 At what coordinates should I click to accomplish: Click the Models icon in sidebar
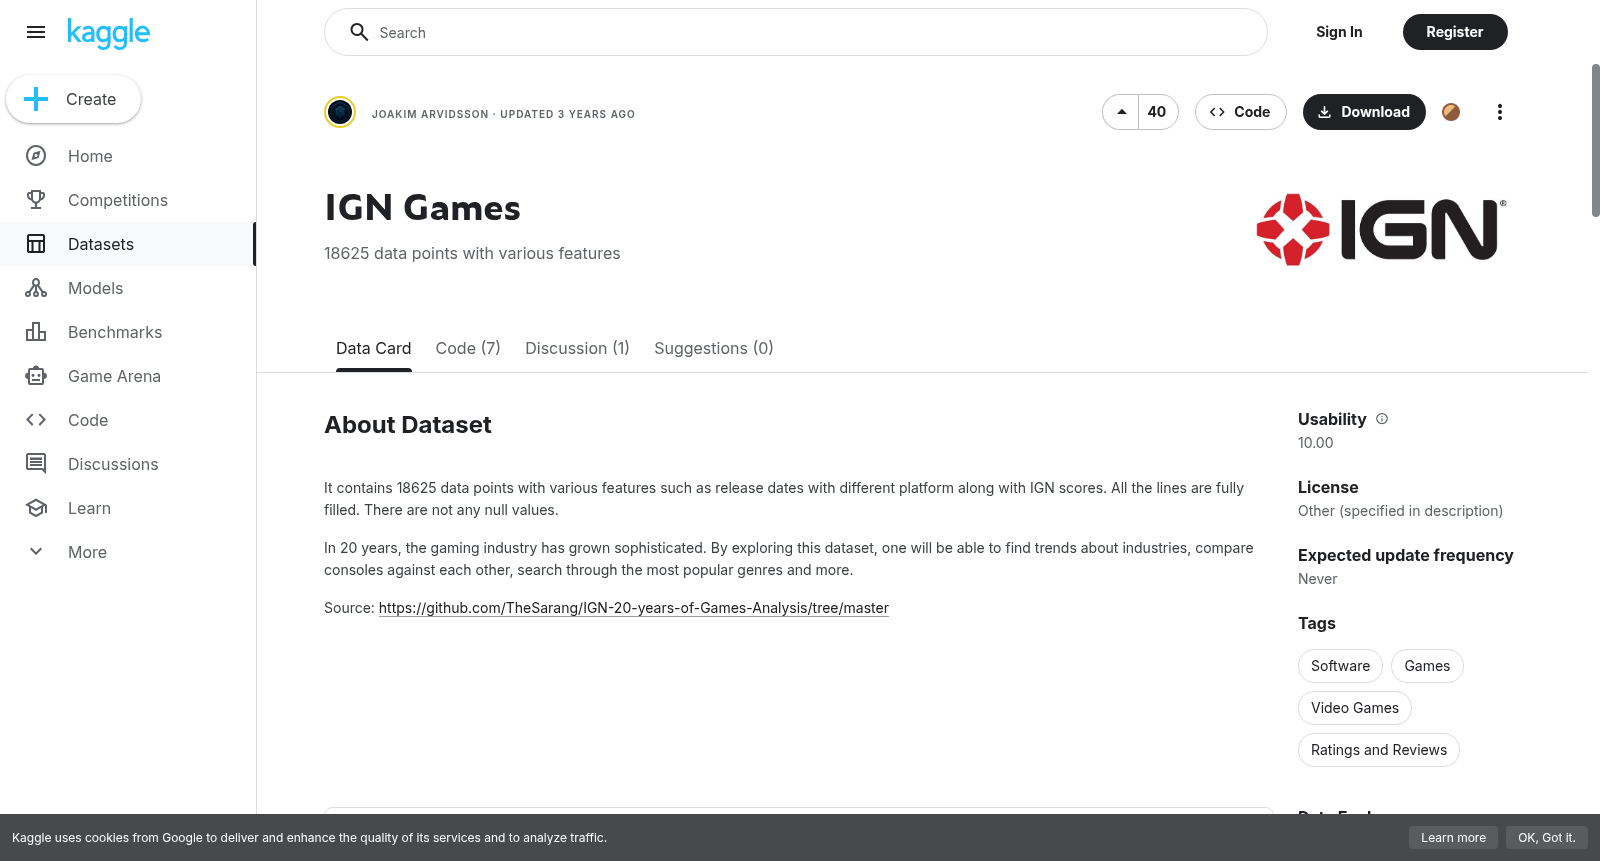tap(36, 288)
